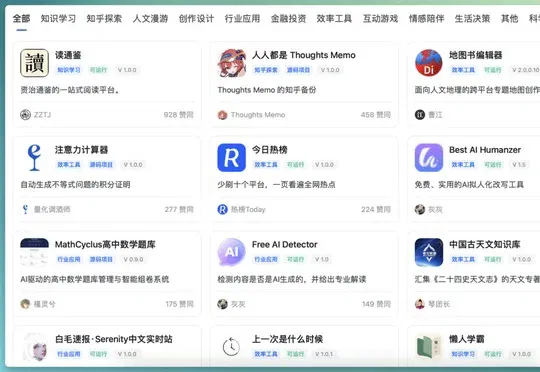This screenshot has width=540, height=372.
Task: Click 量化调酒师 author avatar
Action: click(x=25, y=209)
